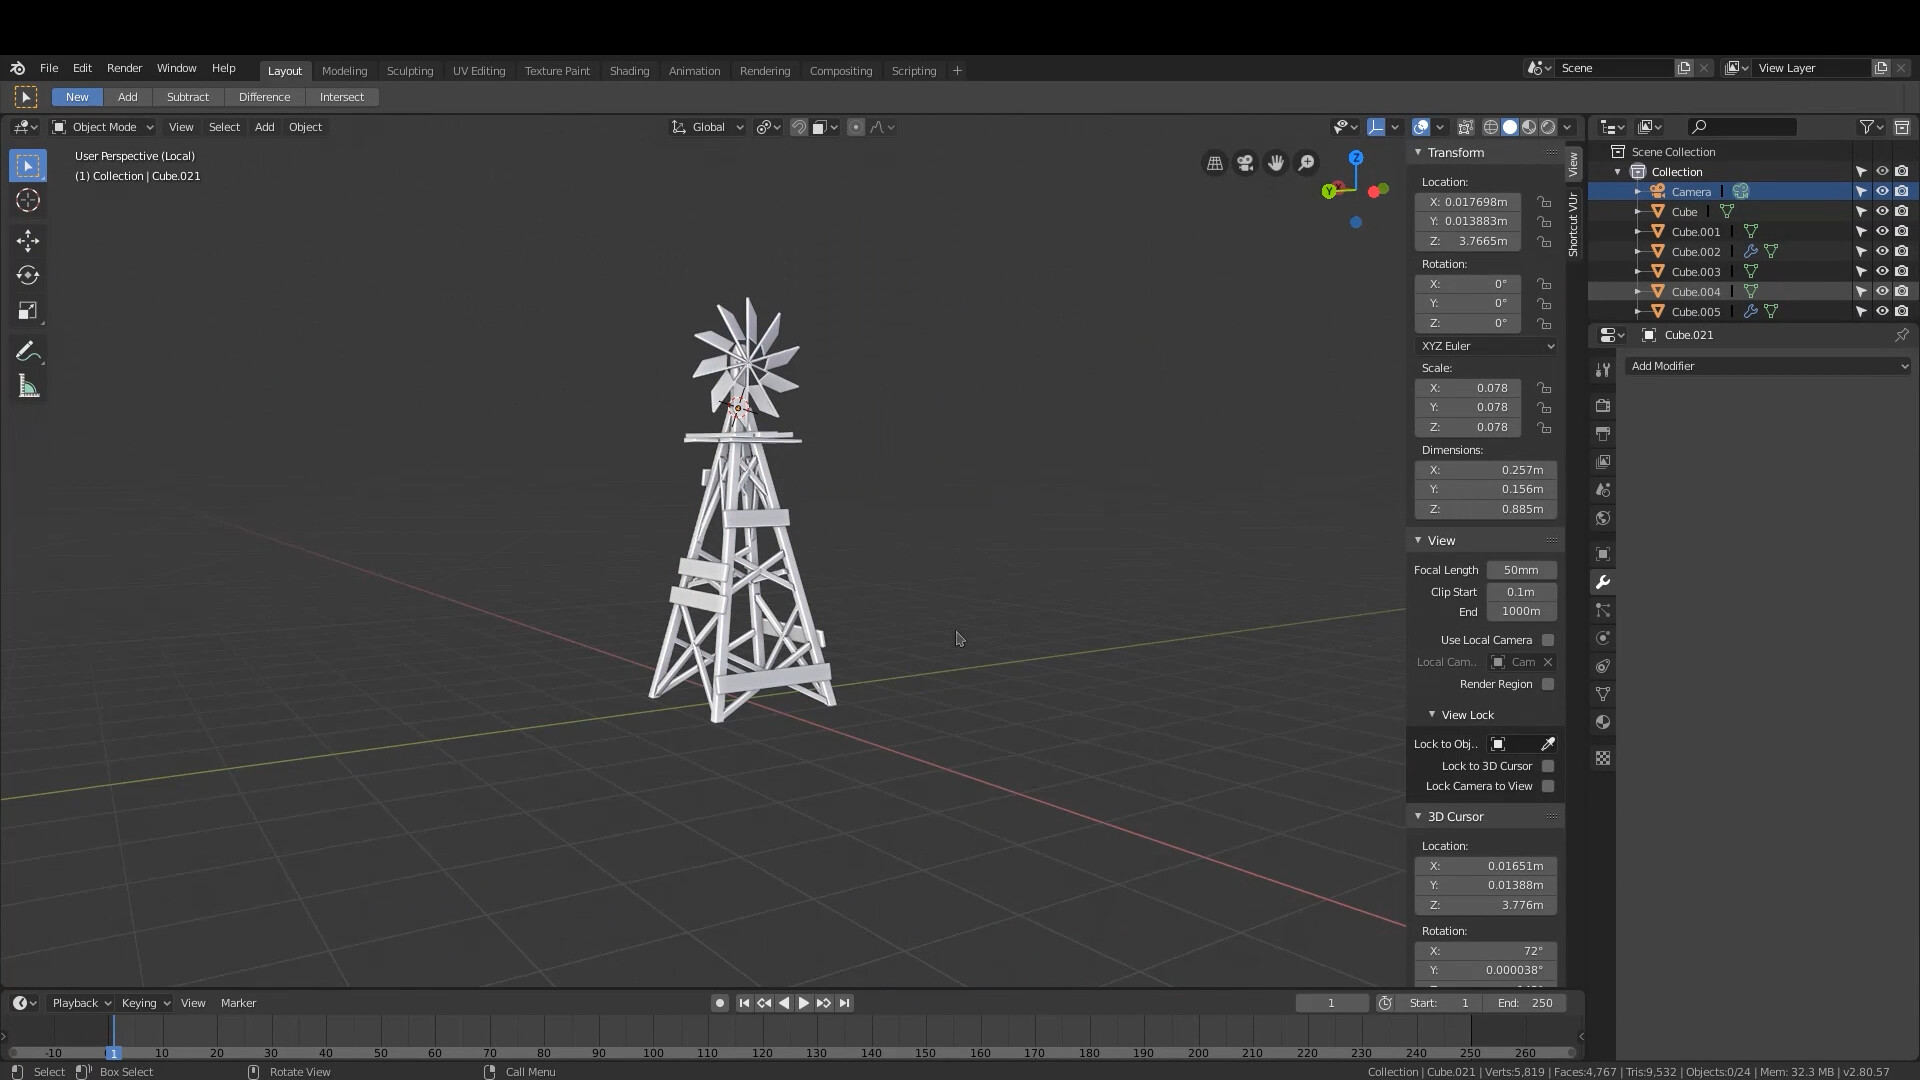Switch to the Shading workspace tab
This screenshot has width=1920, height=1080.
coord(629,70)
